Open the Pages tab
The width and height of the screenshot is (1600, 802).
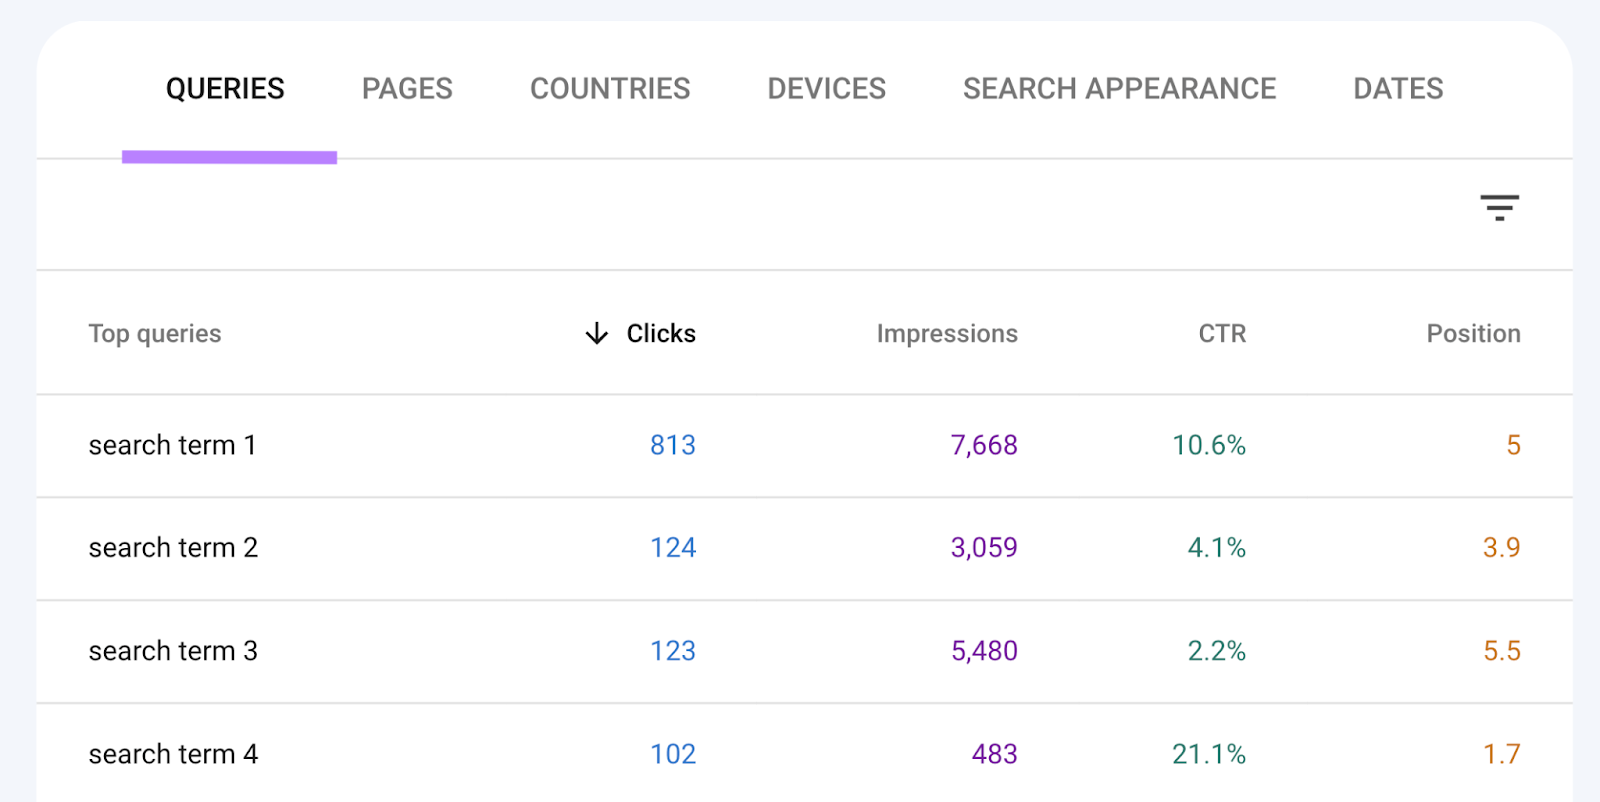407,89
